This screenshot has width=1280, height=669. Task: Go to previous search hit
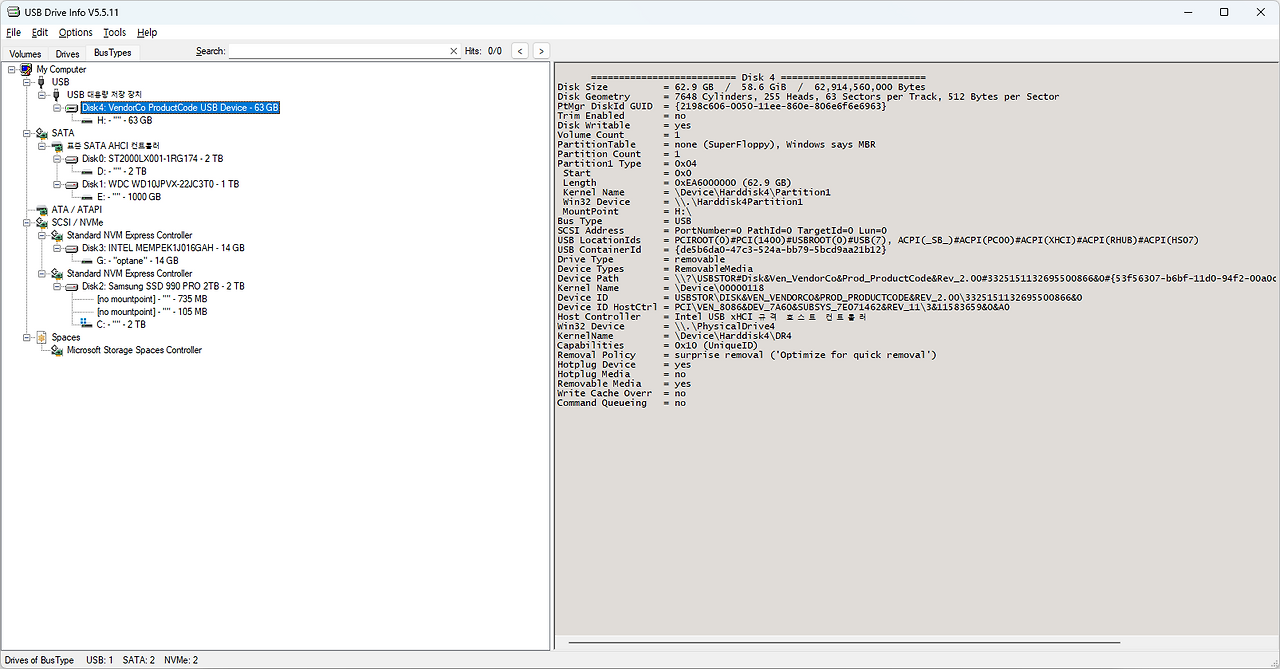coord(520,50)
